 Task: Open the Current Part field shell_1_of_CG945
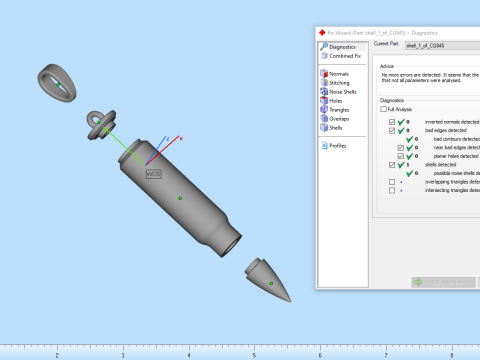tap(442, 46)
